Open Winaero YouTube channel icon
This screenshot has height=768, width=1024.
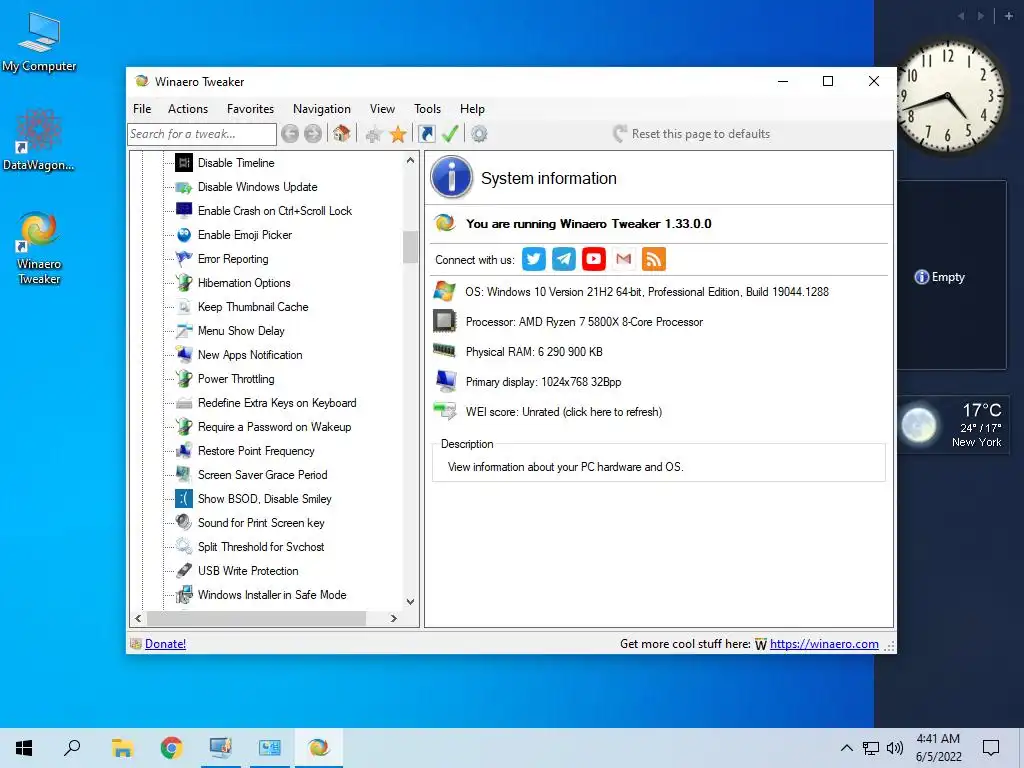(x=594, y=259)
